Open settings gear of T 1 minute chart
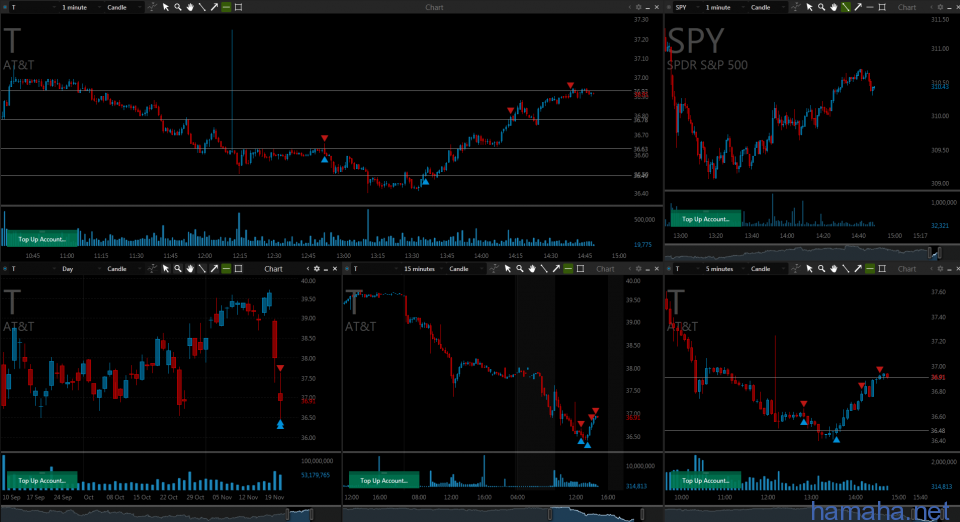 pyautogui.click(x=639, y=7)
